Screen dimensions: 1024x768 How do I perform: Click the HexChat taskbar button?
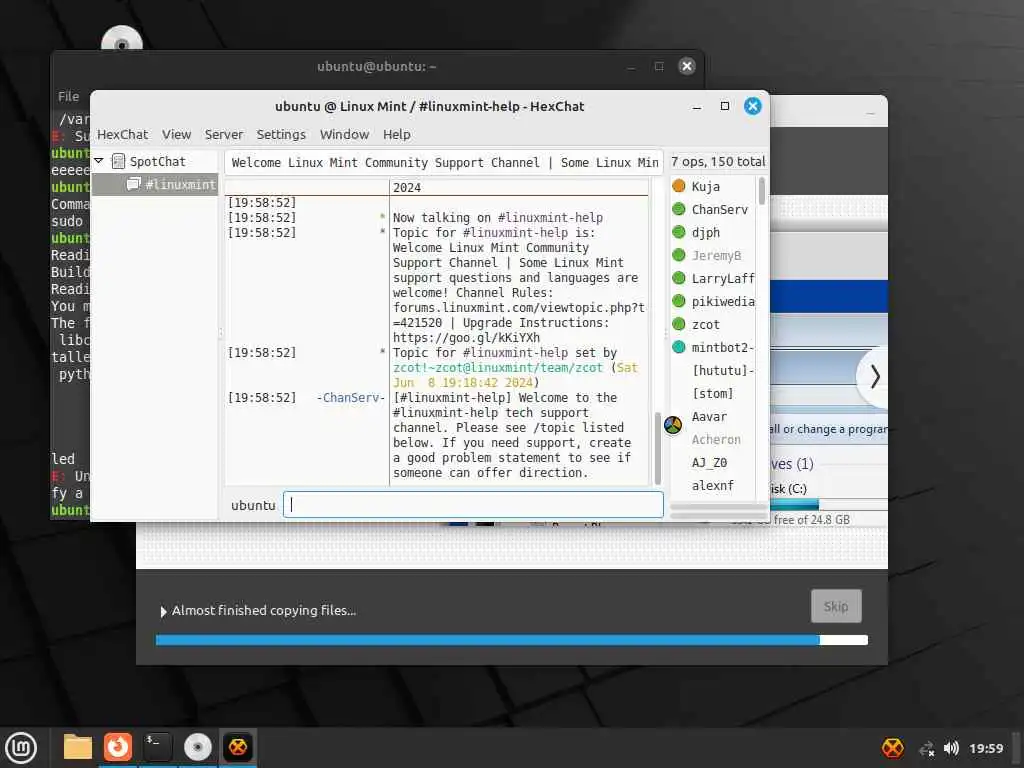coord(238,747)
